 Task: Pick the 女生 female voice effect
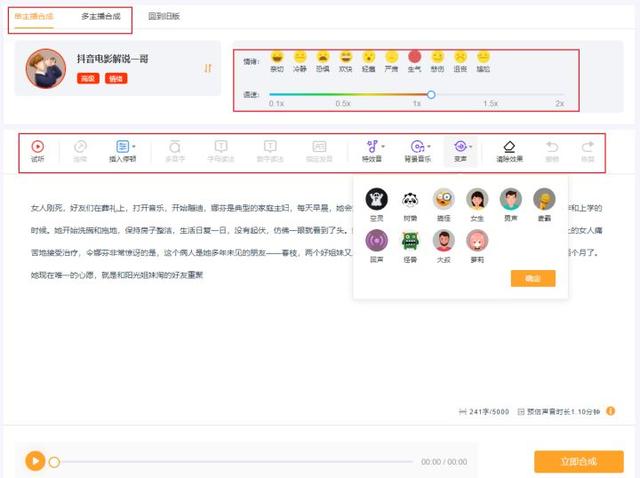pyautogui.click(x=477, y=199)
